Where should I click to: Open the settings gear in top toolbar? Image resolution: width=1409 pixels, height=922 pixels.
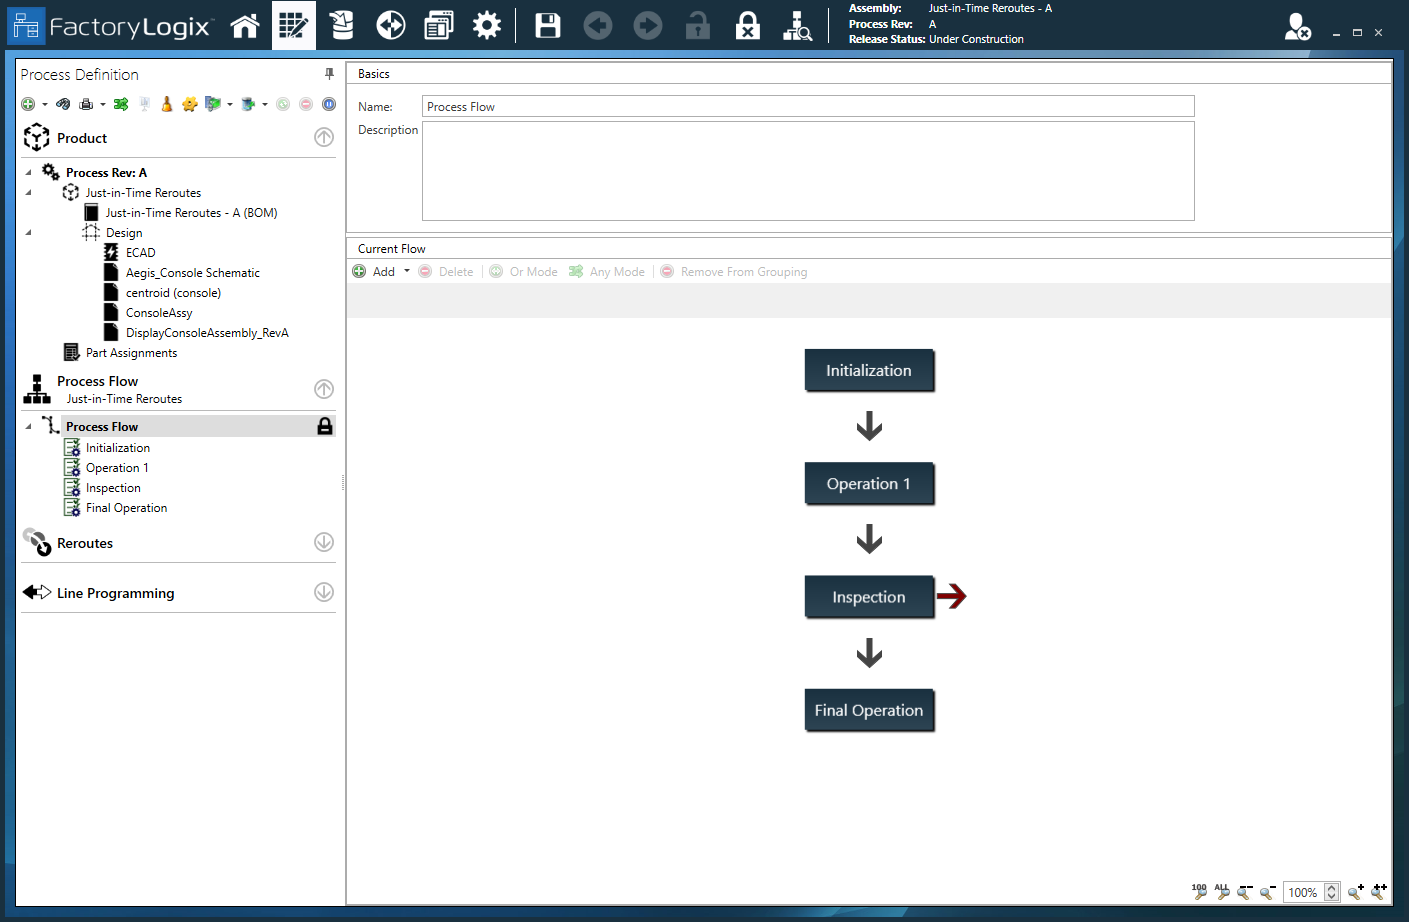point(487,26)
